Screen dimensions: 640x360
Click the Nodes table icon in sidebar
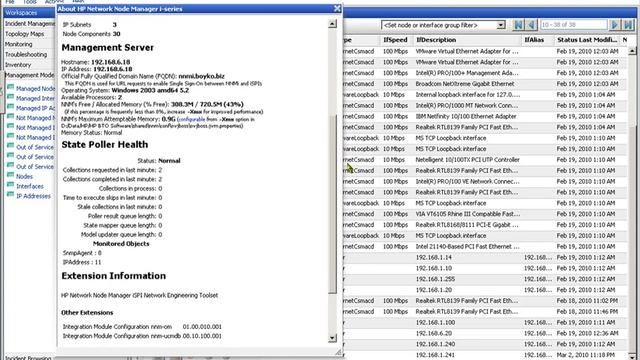coord(10,176)
